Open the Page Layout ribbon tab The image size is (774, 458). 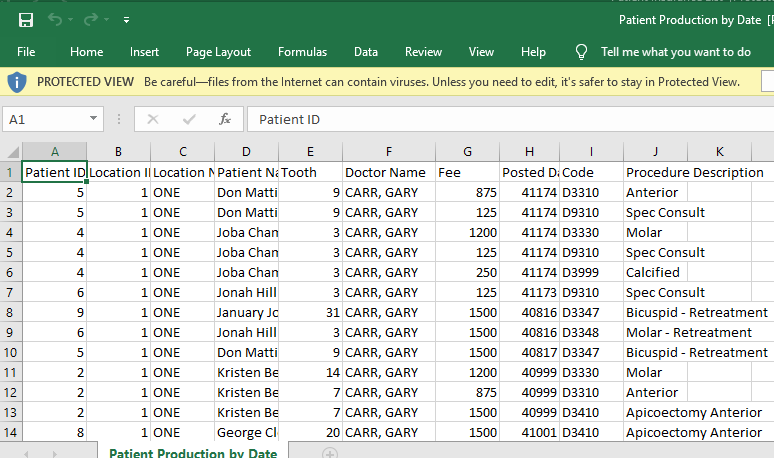218,52
